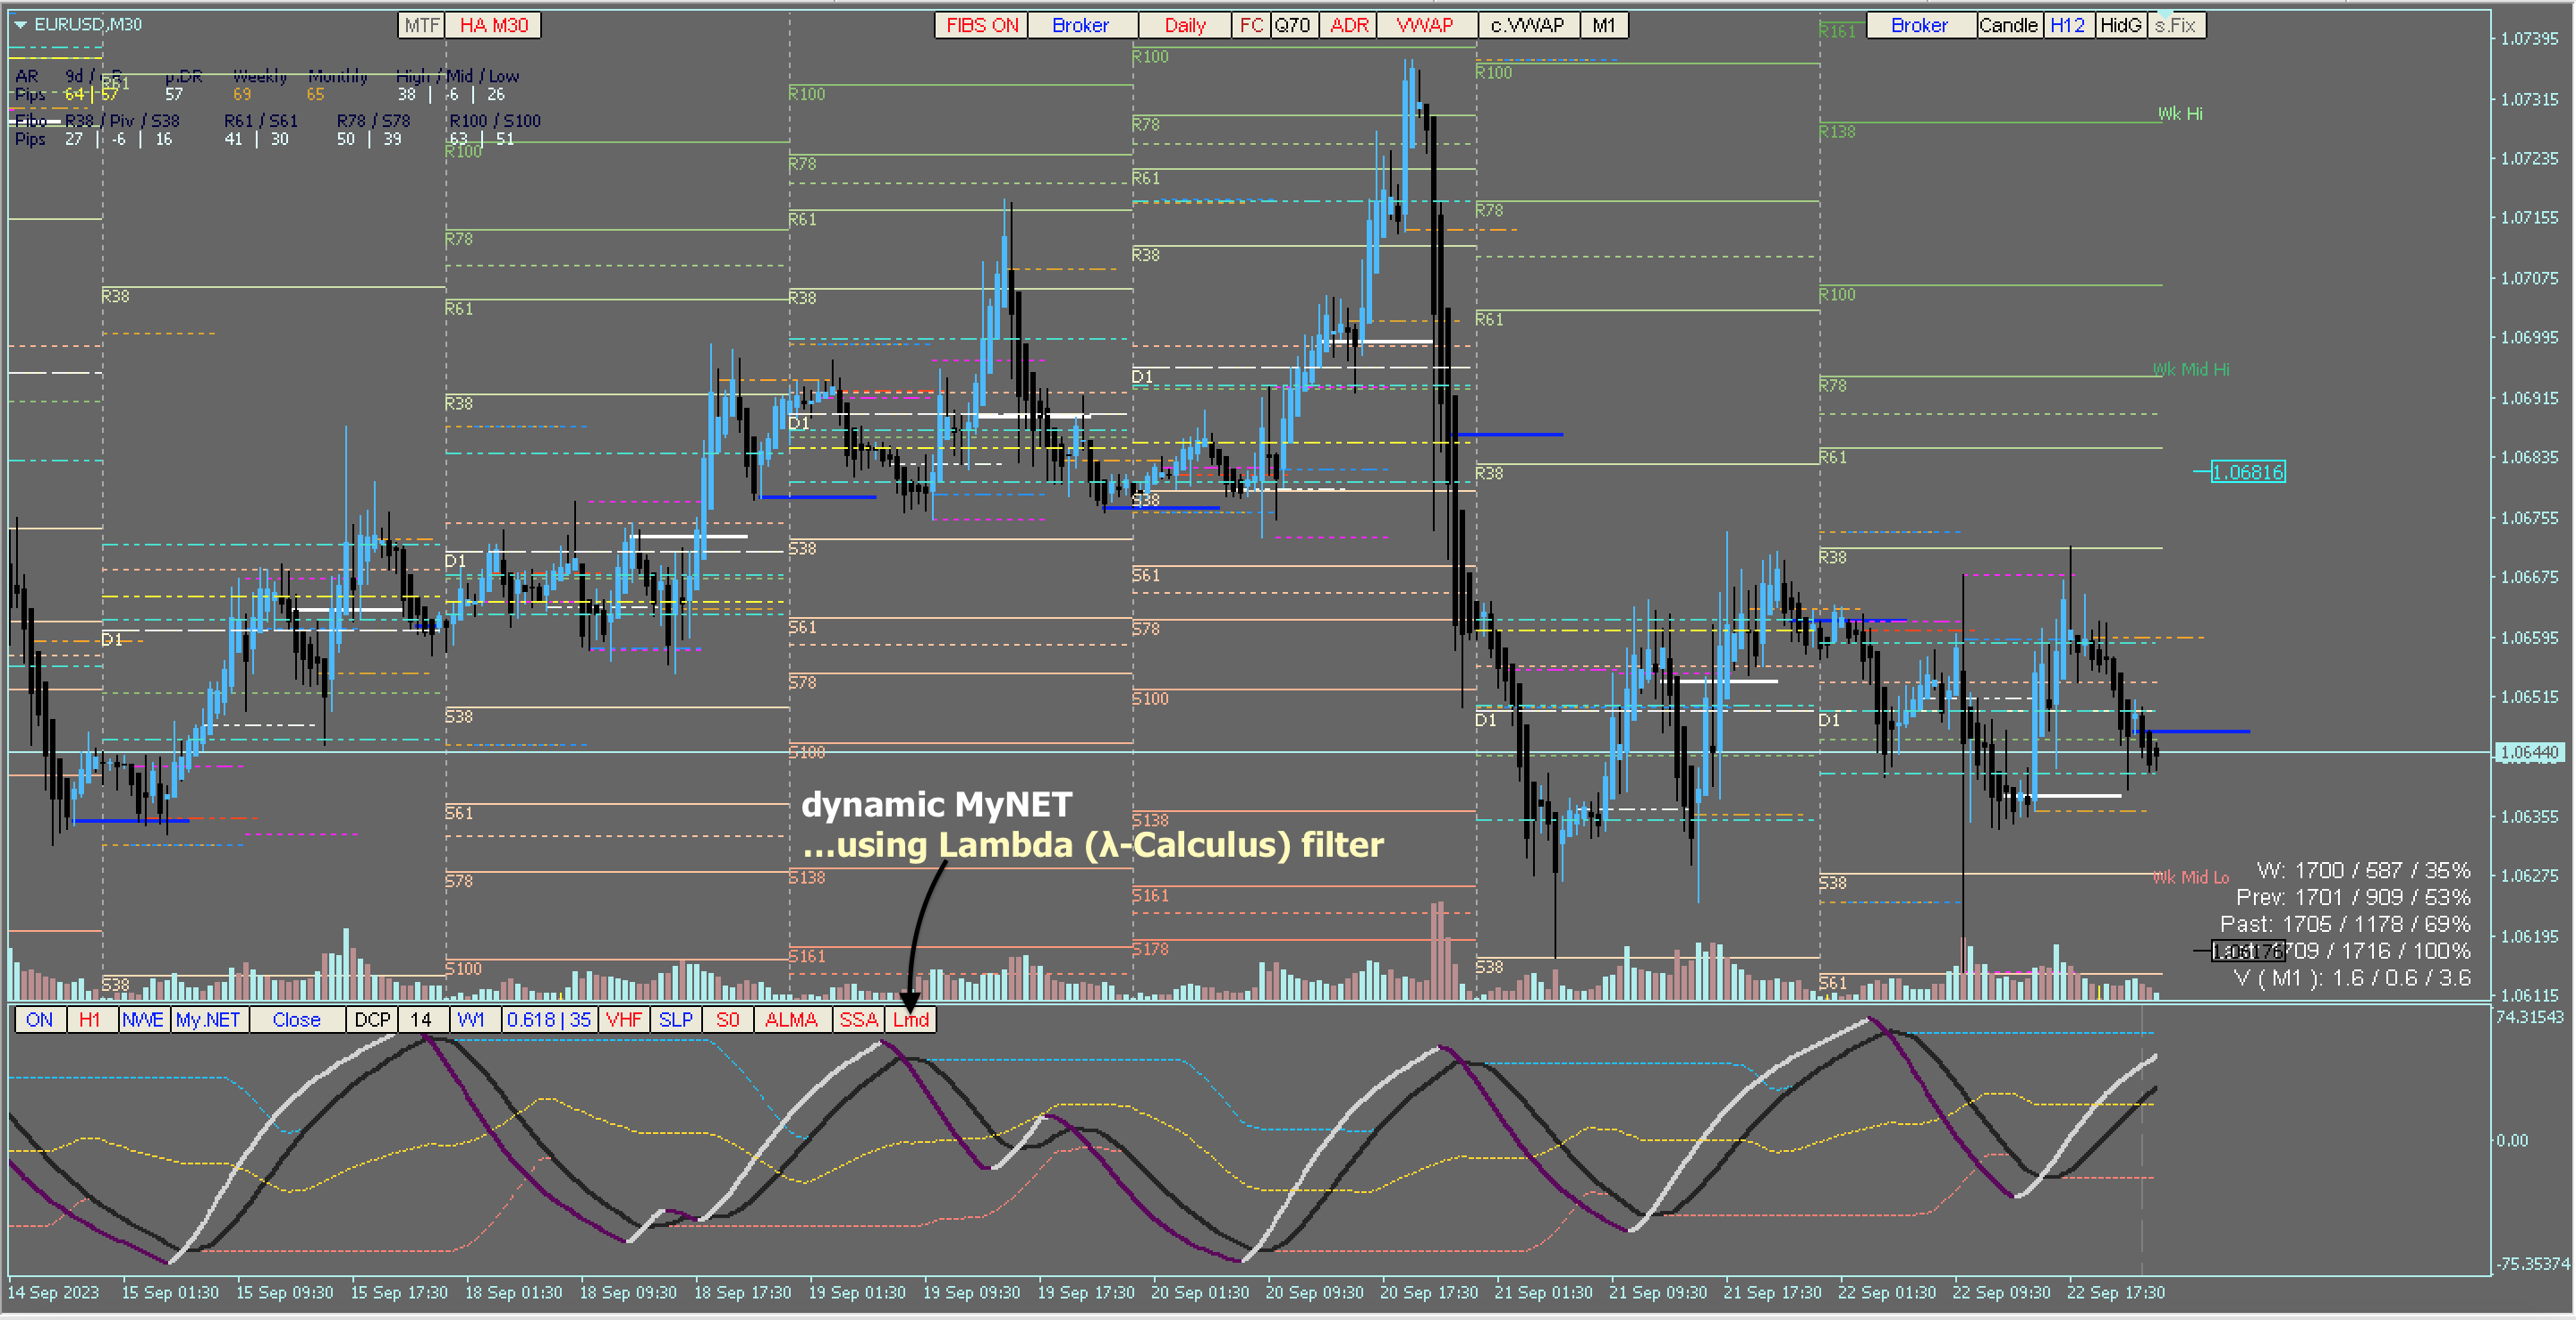
Task: Select the My.NET button in oscillator panel
Action: pos(208,1020)
